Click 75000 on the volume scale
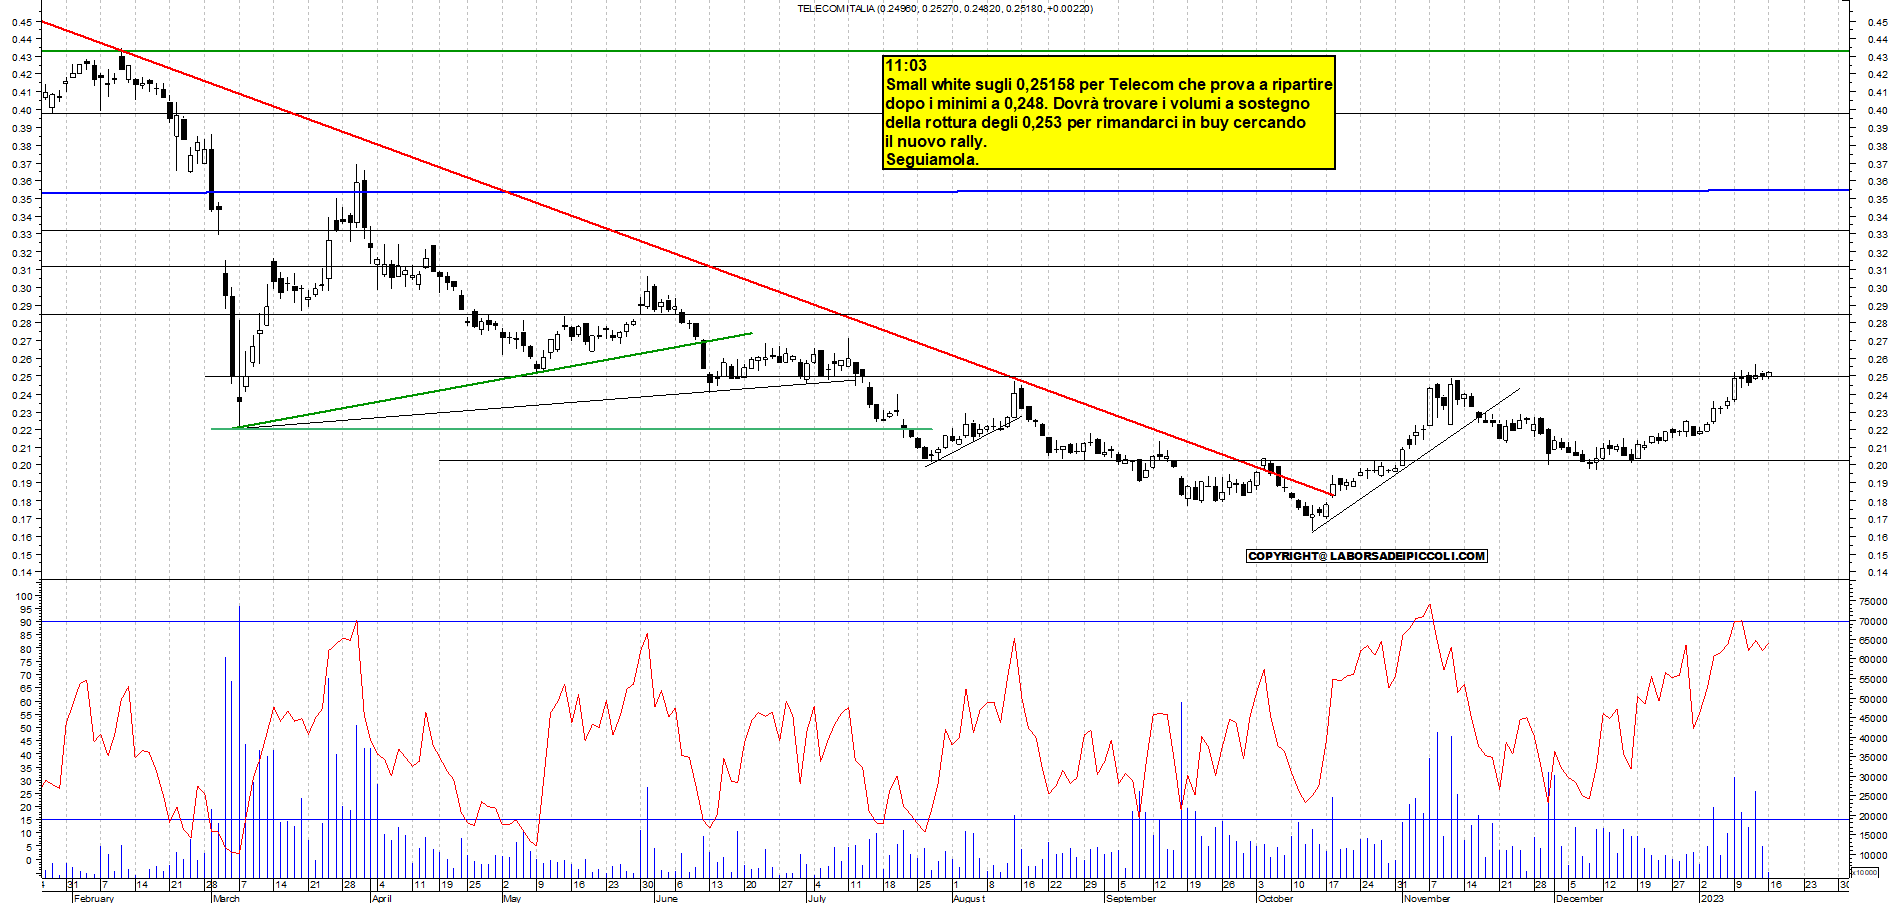 coord(1874,602)
